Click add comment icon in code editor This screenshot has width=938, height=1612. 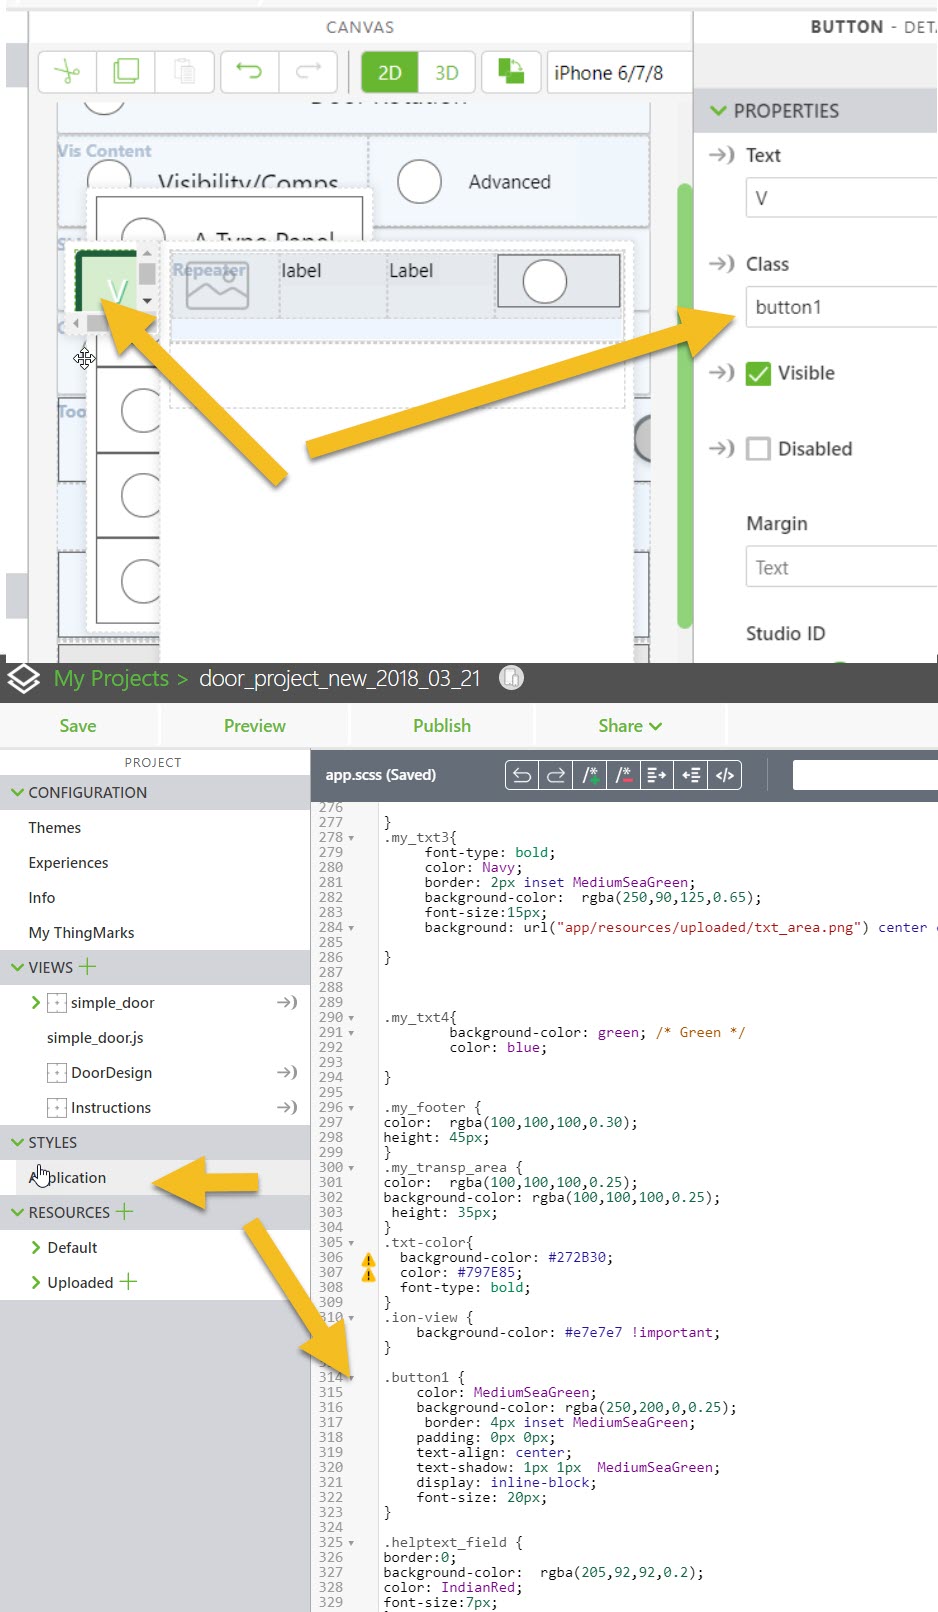[x=591, y=775]
